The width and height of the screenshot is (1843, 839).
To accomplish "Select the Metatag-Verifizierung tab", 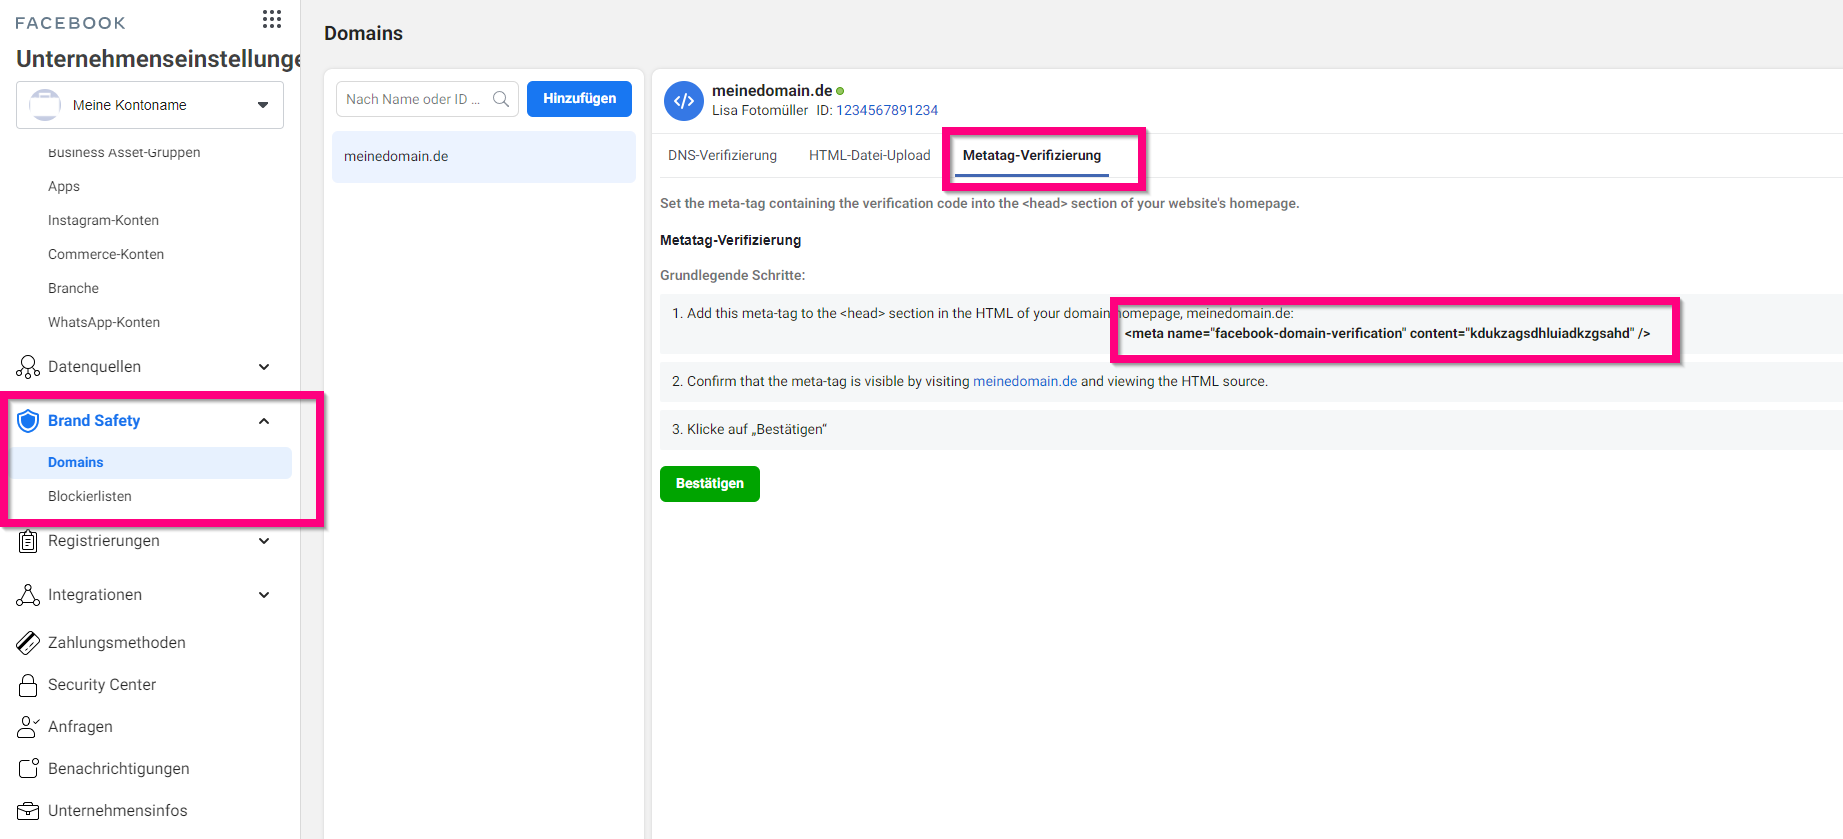I will tap(1031, 155).
